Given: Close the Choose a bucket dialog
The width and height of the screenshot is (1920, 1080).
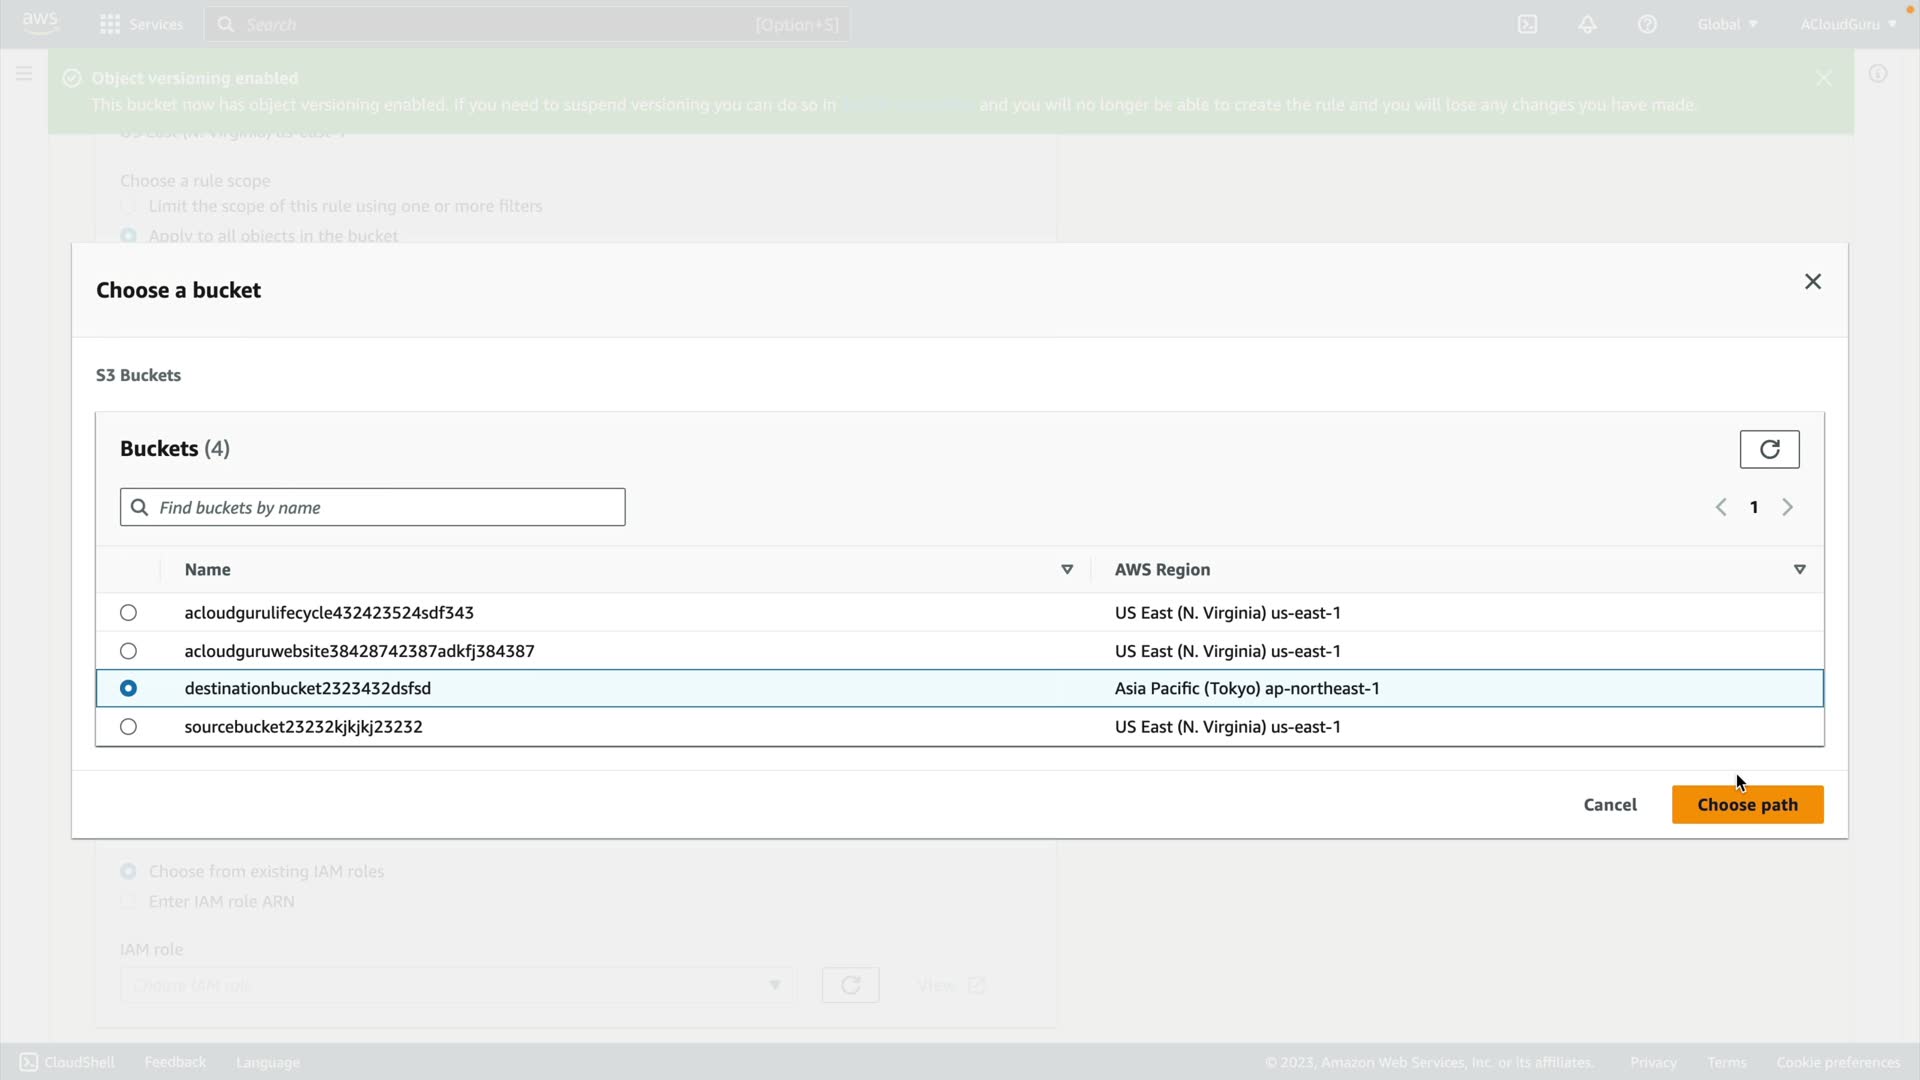Looking at the screenshot, I should pos(1812,282).
